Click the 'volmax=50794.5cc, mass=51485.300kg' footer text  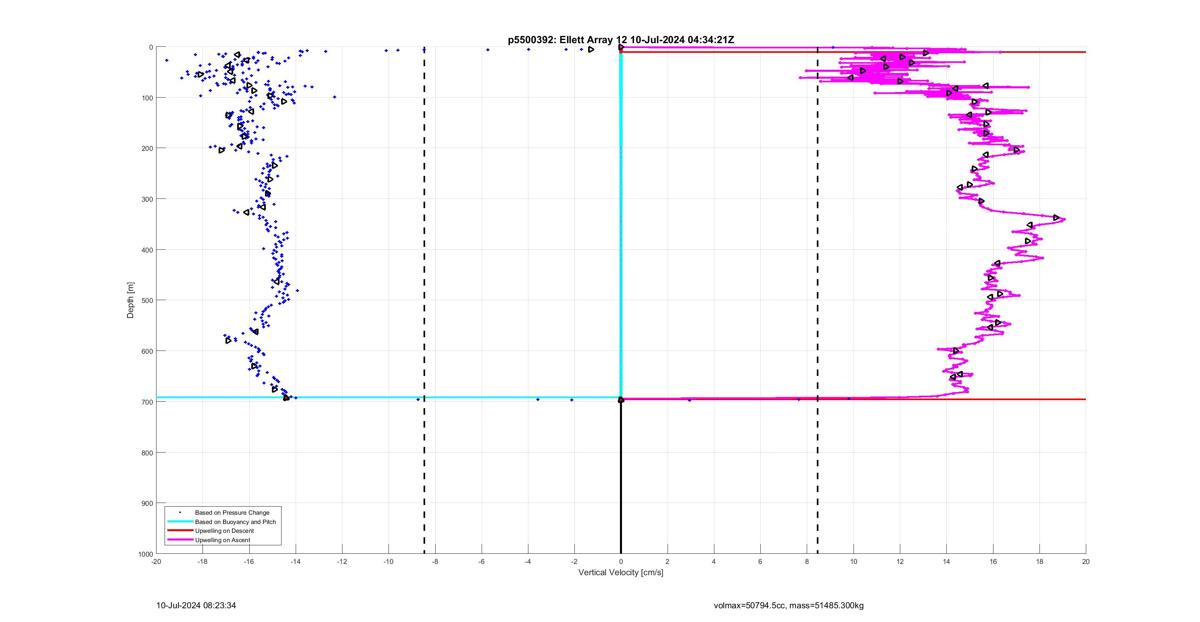pos(789,605)
